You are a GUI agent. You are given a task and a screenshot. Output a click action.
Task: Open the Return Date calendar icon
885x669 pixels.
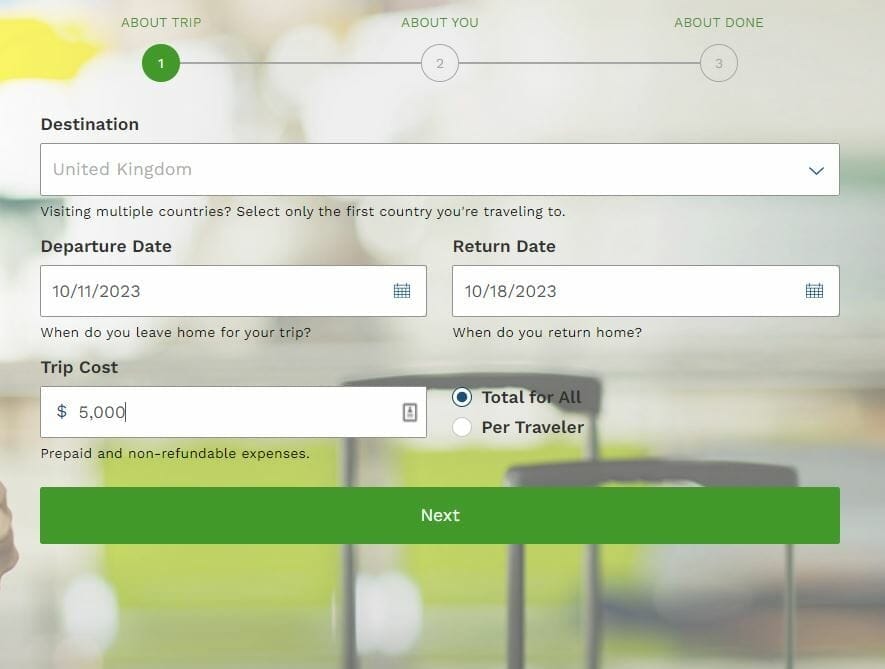814,291
